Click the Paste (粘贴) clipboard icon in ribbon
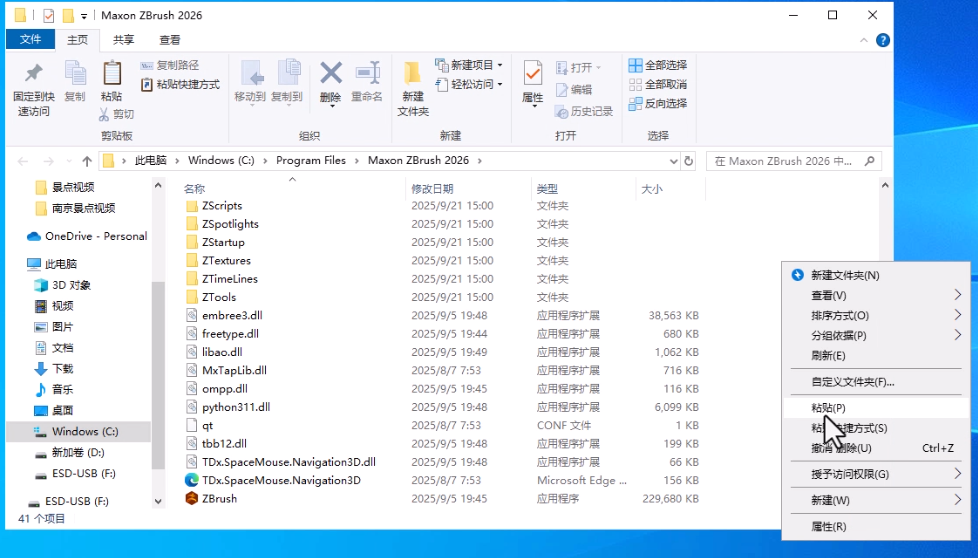The image size is (978, 558). click(x=112, y=74)
